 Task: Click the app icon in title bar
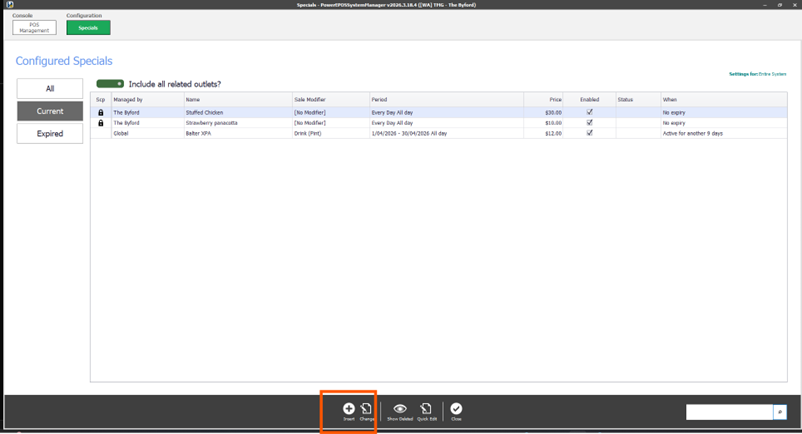click(10, 5)
